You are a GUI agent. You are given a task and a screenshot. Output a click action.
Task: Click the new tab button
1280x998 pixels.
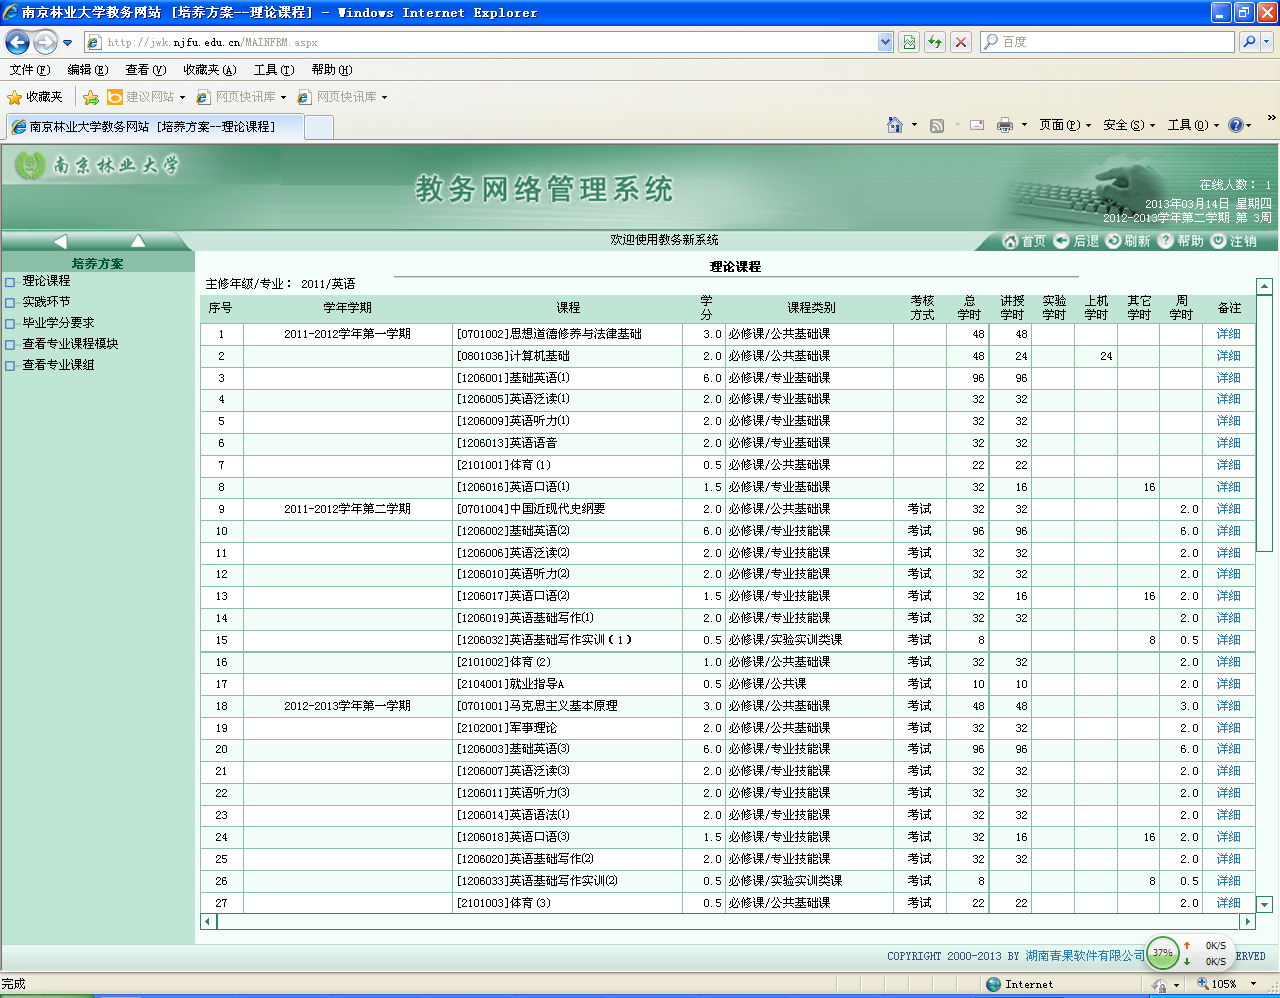tap(318, 127)
